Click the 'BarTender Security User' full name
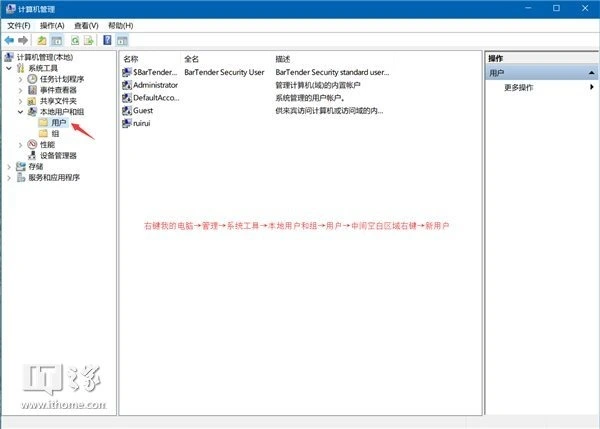 coord(224,72)
